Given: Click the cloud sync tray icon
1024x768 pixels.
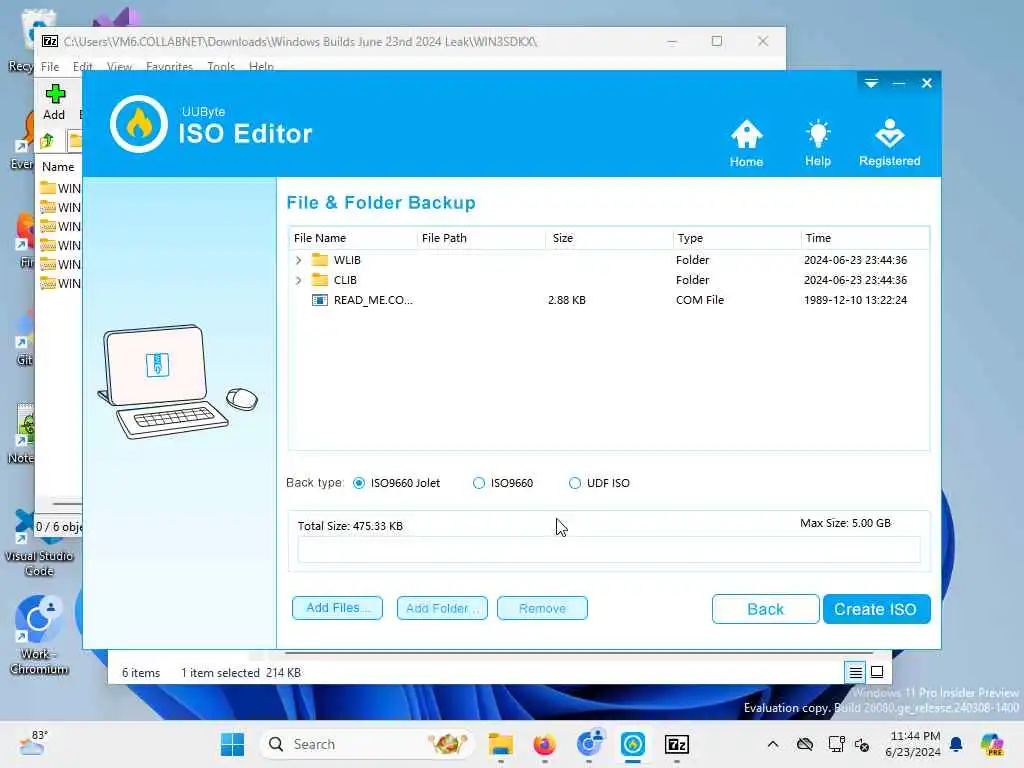Looking at the screenshot, I should 805,744.
